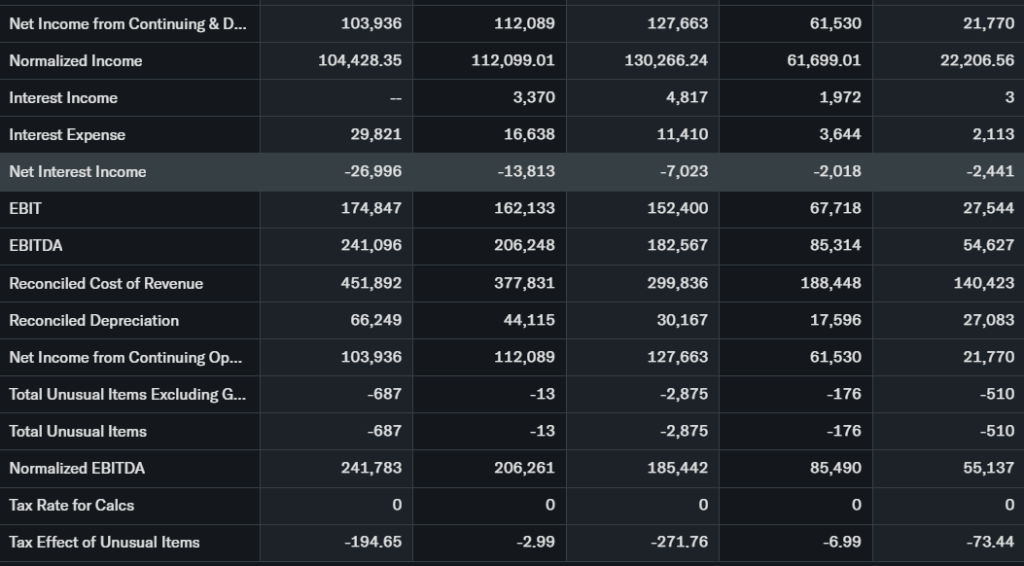Click the truncated Total Unusual Items Excluding G... label
This screenshot has height=566, width=1024.
pyautogui.click(x=127, y=395)
